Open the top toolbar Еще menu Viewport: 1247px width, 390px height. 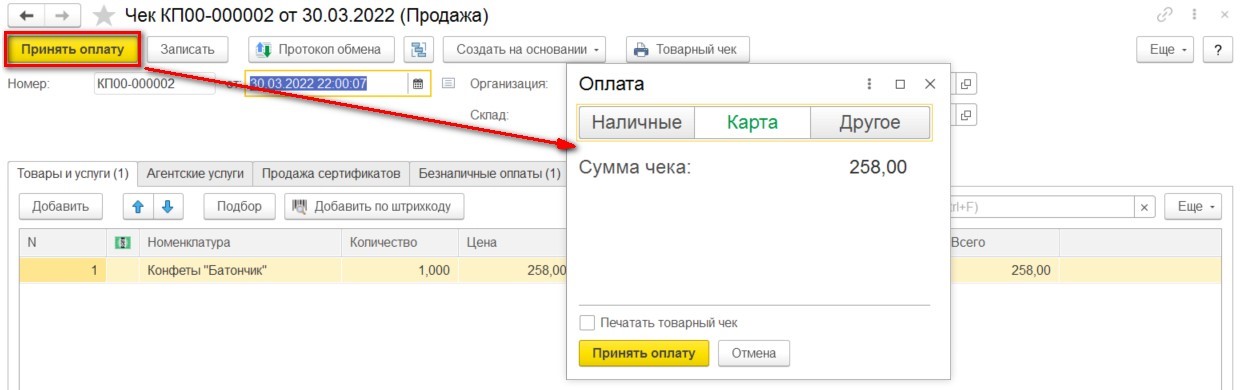point(1168,49)
